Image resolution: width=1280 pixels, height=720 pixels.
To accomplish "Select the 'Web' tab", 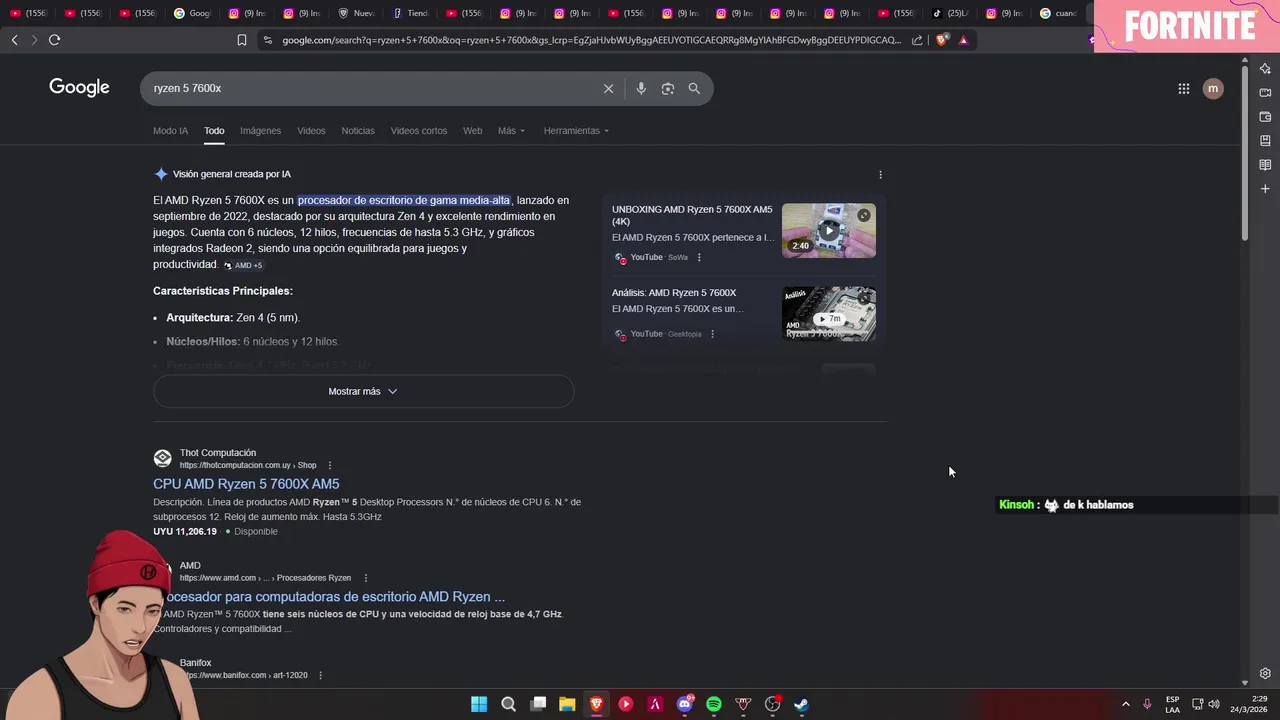I will coord(472,131).
